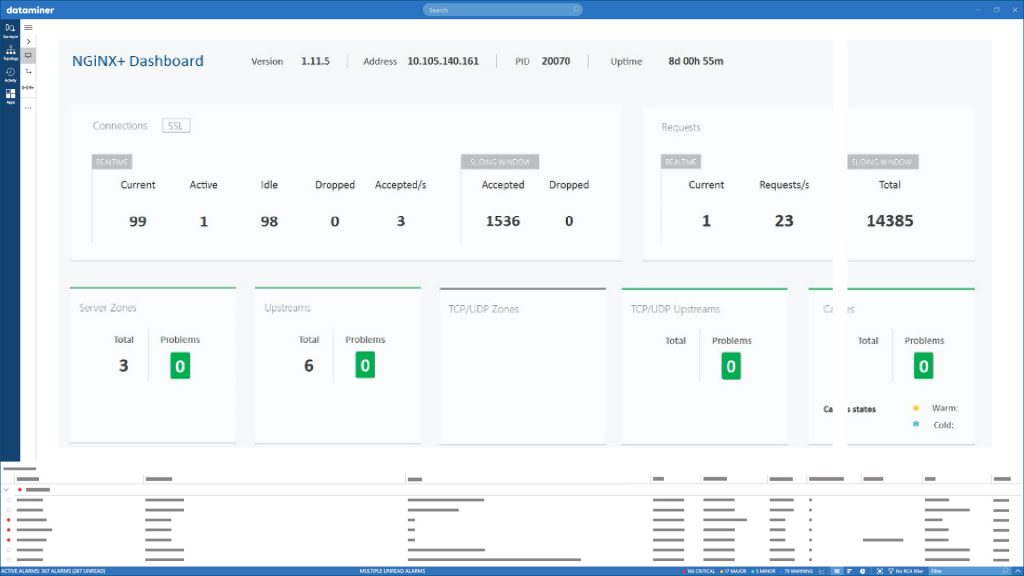Click the Requests Total value 14385
The height and width of the screenshot is (576, 1024).
[890, 221]
